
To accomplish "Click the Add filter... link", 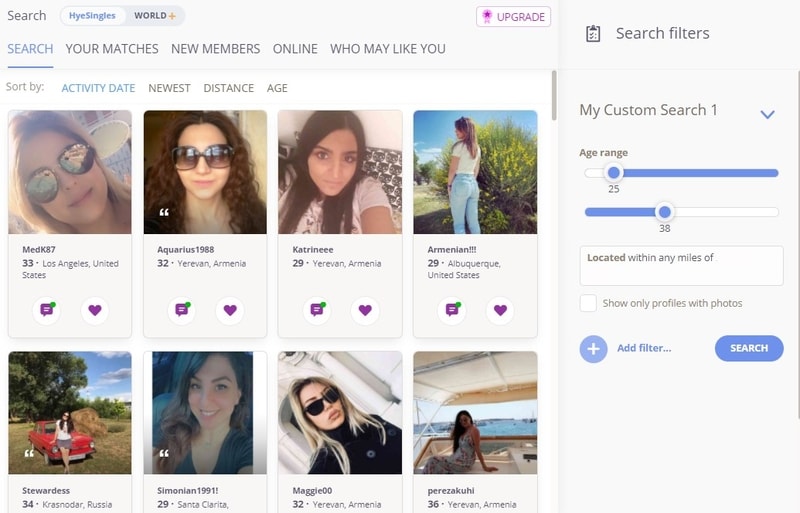I will tap(644, 348).
